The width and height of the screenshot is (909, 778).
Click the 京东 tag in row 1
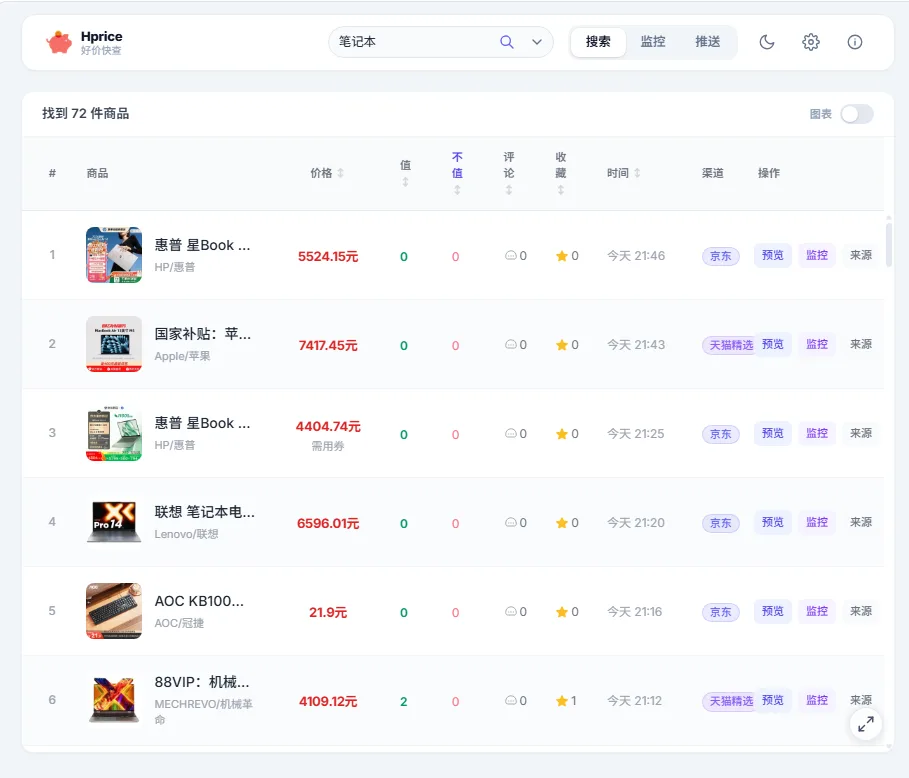721,256
